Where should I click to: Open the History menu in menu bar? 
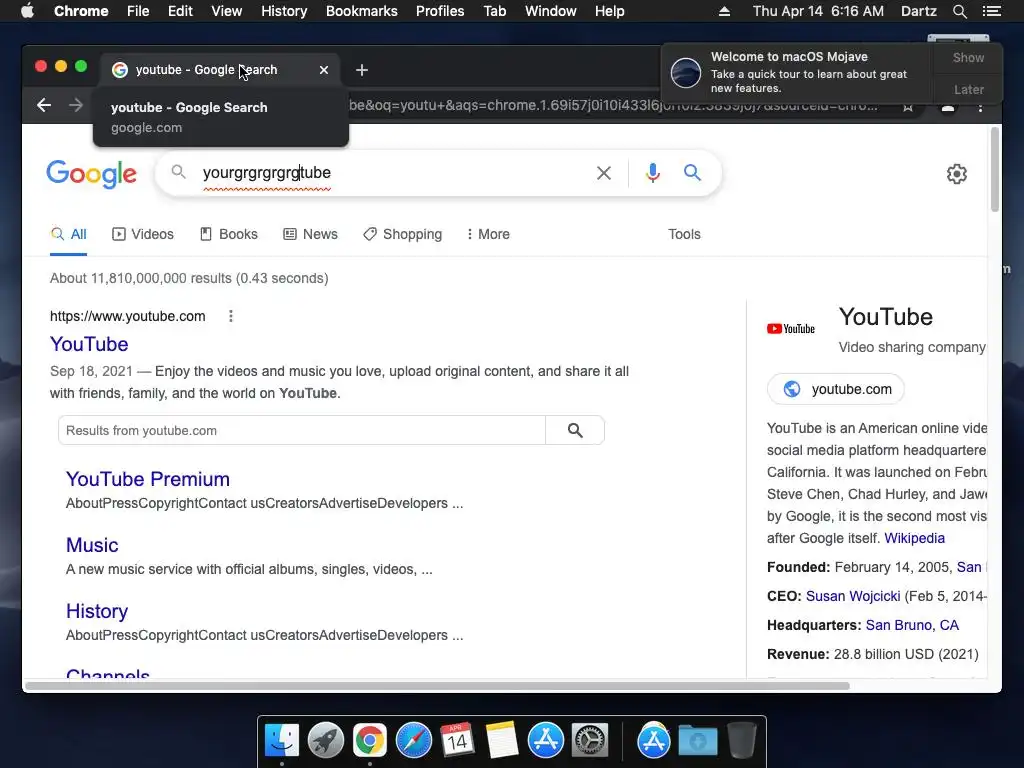tap(284, 11)
